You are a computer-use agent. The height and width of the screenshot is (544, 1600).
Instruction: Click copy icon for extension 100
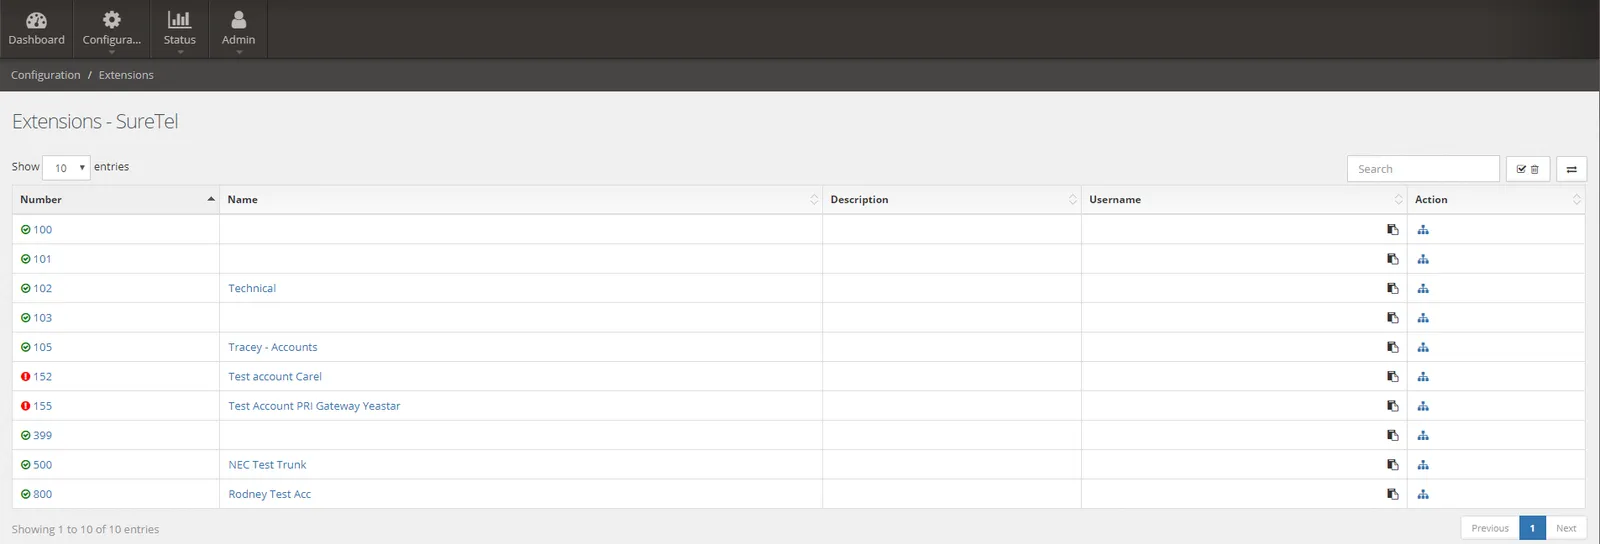click(1392, 230)
